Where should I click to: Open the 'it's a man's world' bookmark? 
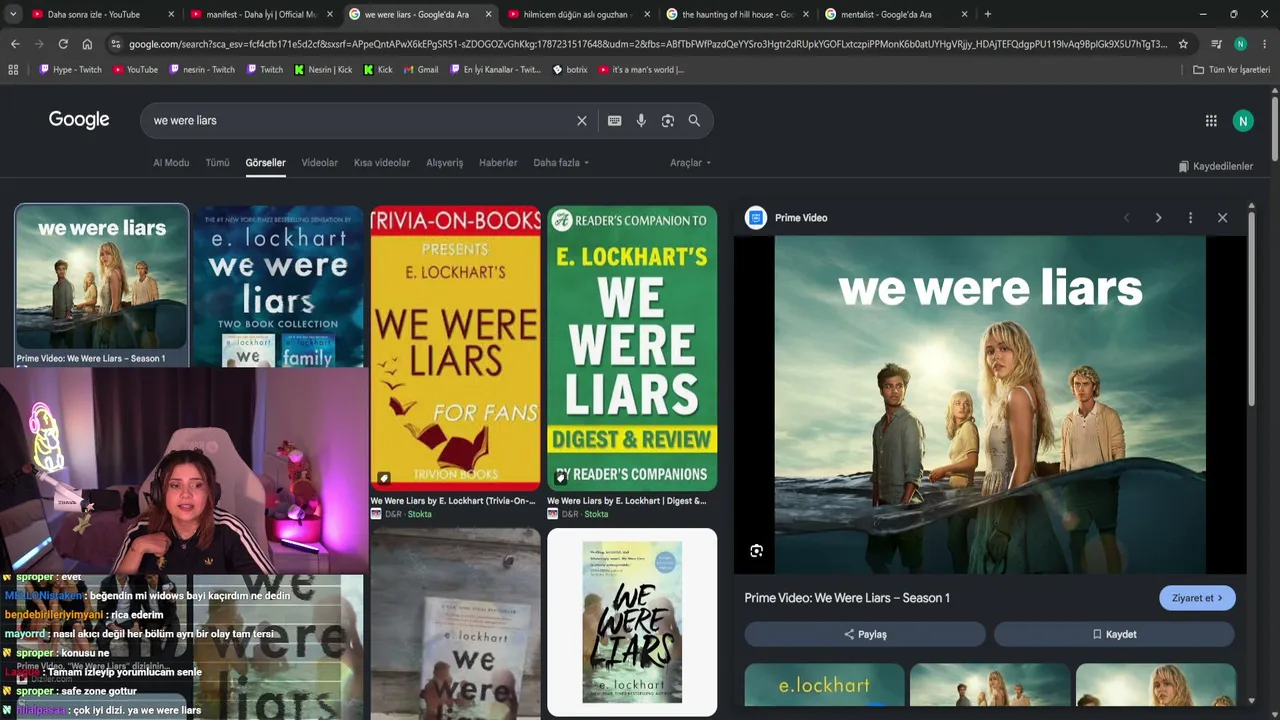point(641,70)
